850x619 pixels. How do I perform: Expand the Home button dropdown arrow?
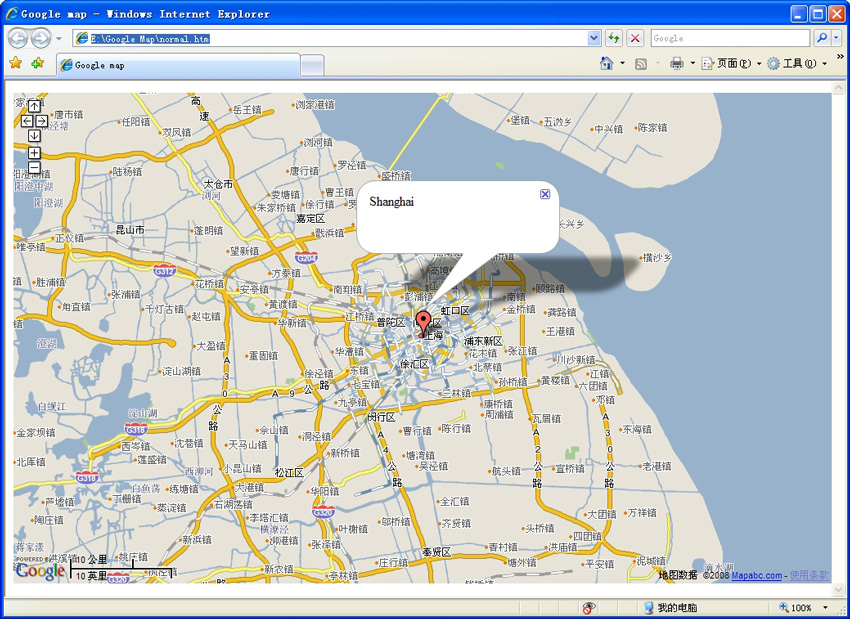point(622,63)
